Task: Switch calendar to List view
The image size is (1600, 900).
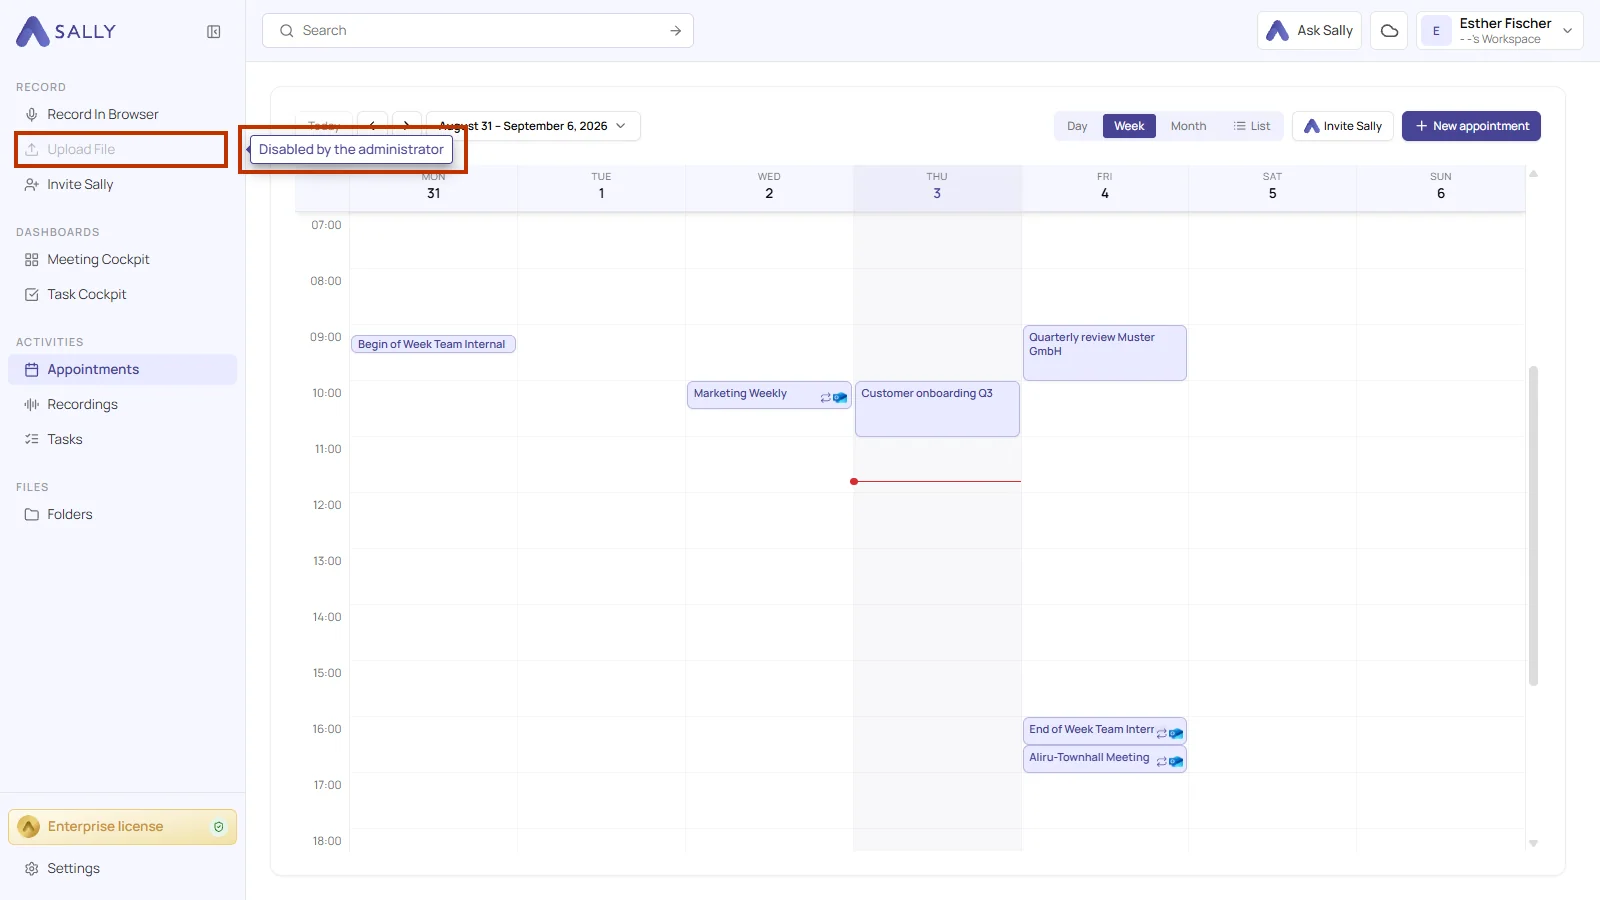Action: (x=1252, y=126)
